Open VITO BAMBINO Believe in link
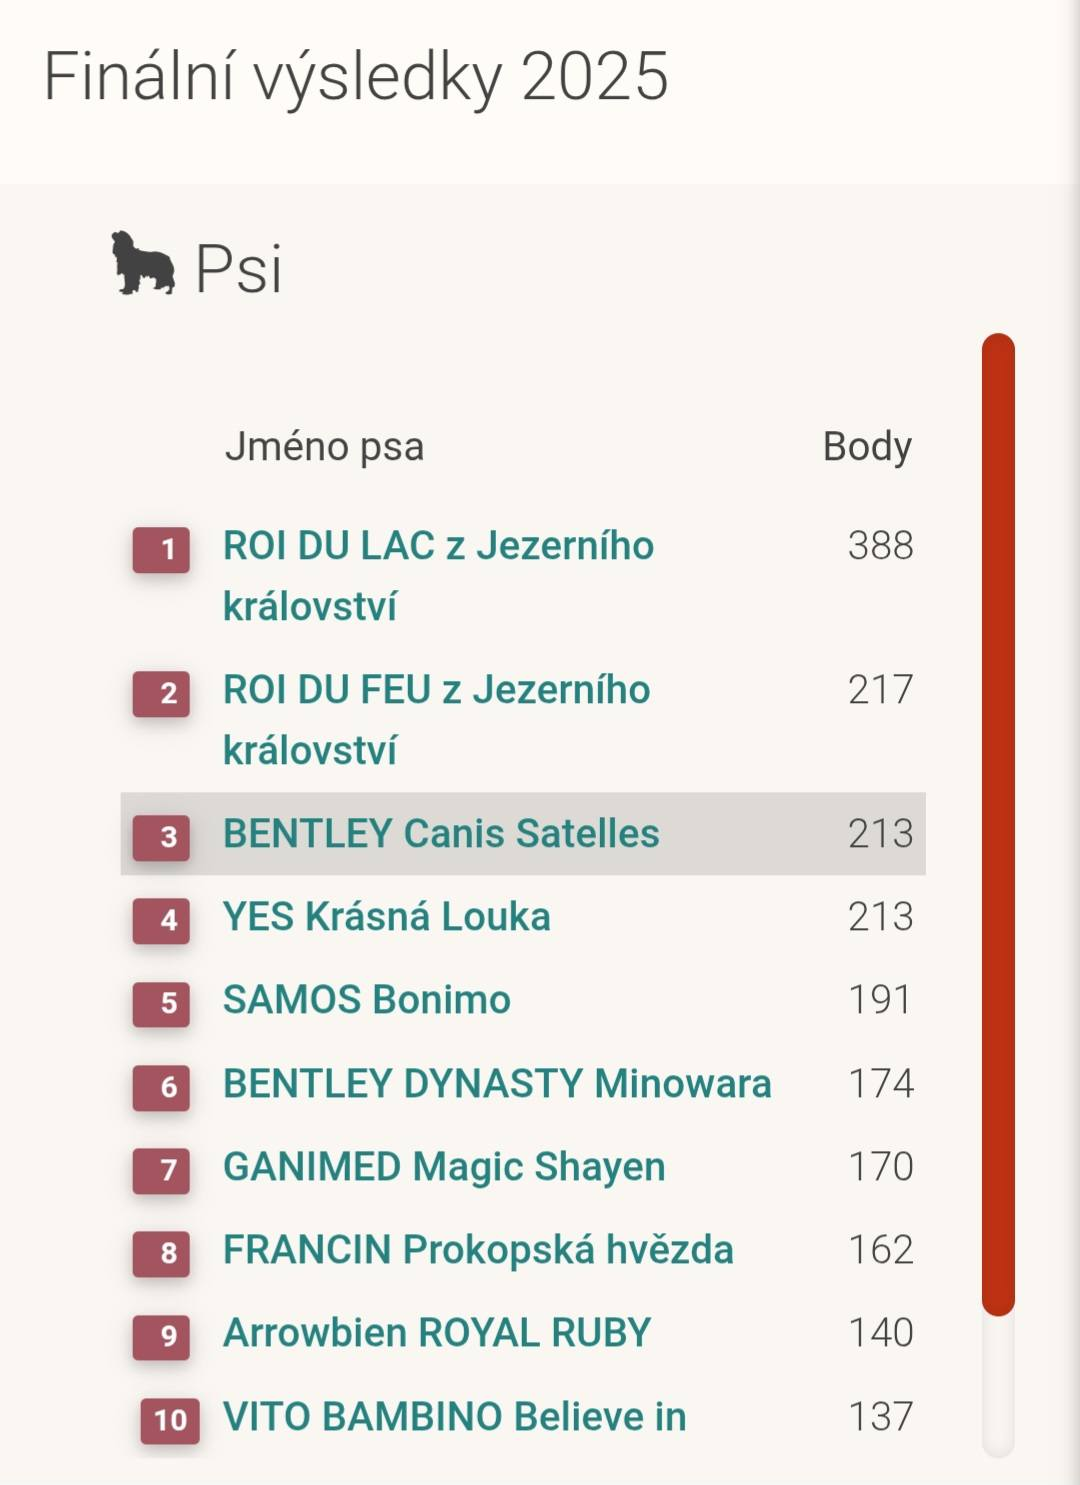This screenshot has height=1485, width=1080. coord(454,1417)
